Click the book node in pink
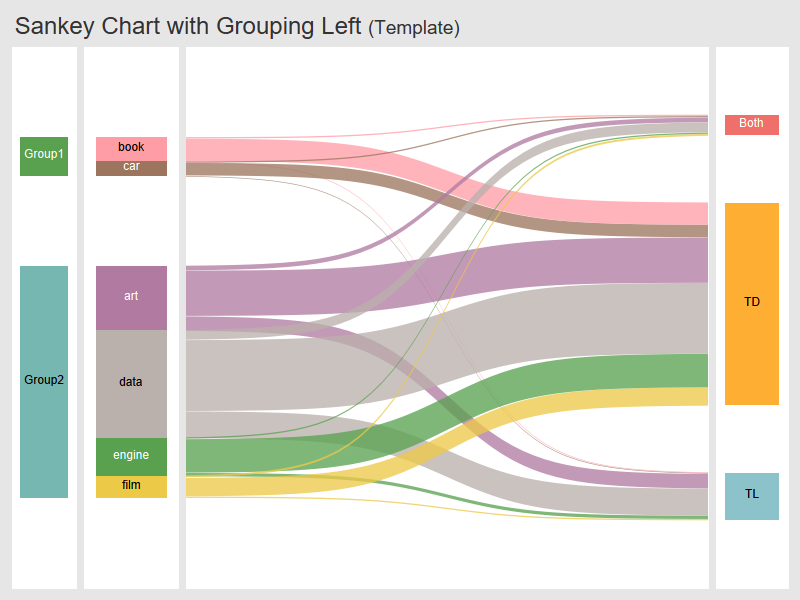The height and width of the screenshot is (600, 800). coord(131,146)
